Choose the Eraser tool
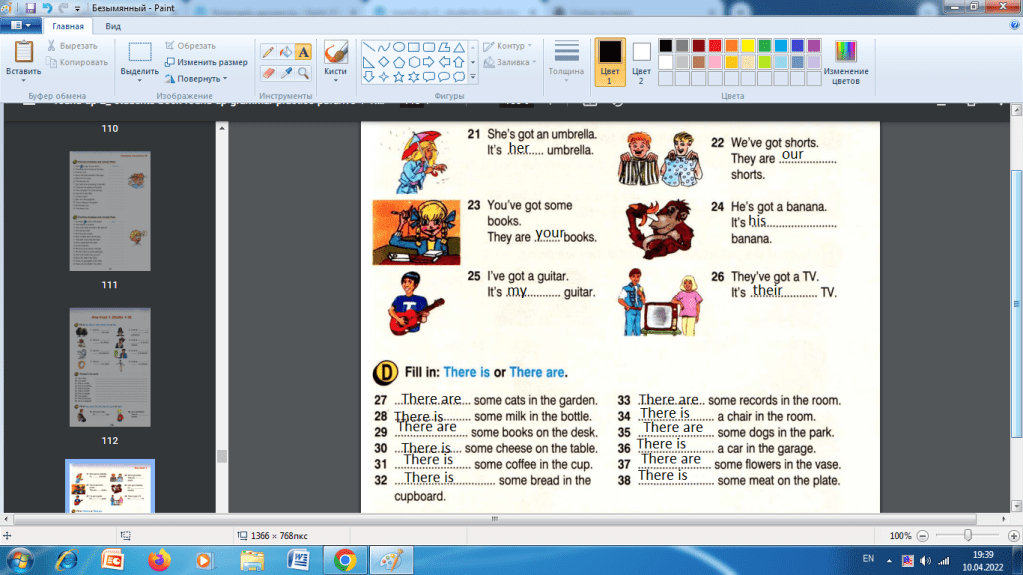The height and width of the screenshot is (575, 1023). tap(268, 73)
